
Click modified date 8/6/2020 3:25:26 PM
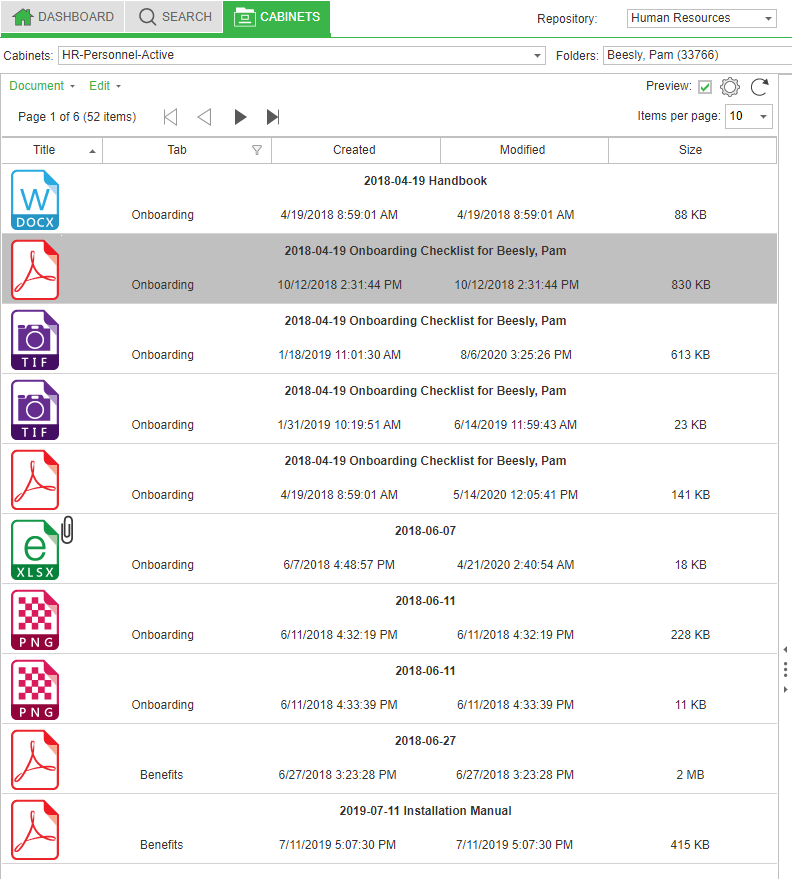coord(516,355)
